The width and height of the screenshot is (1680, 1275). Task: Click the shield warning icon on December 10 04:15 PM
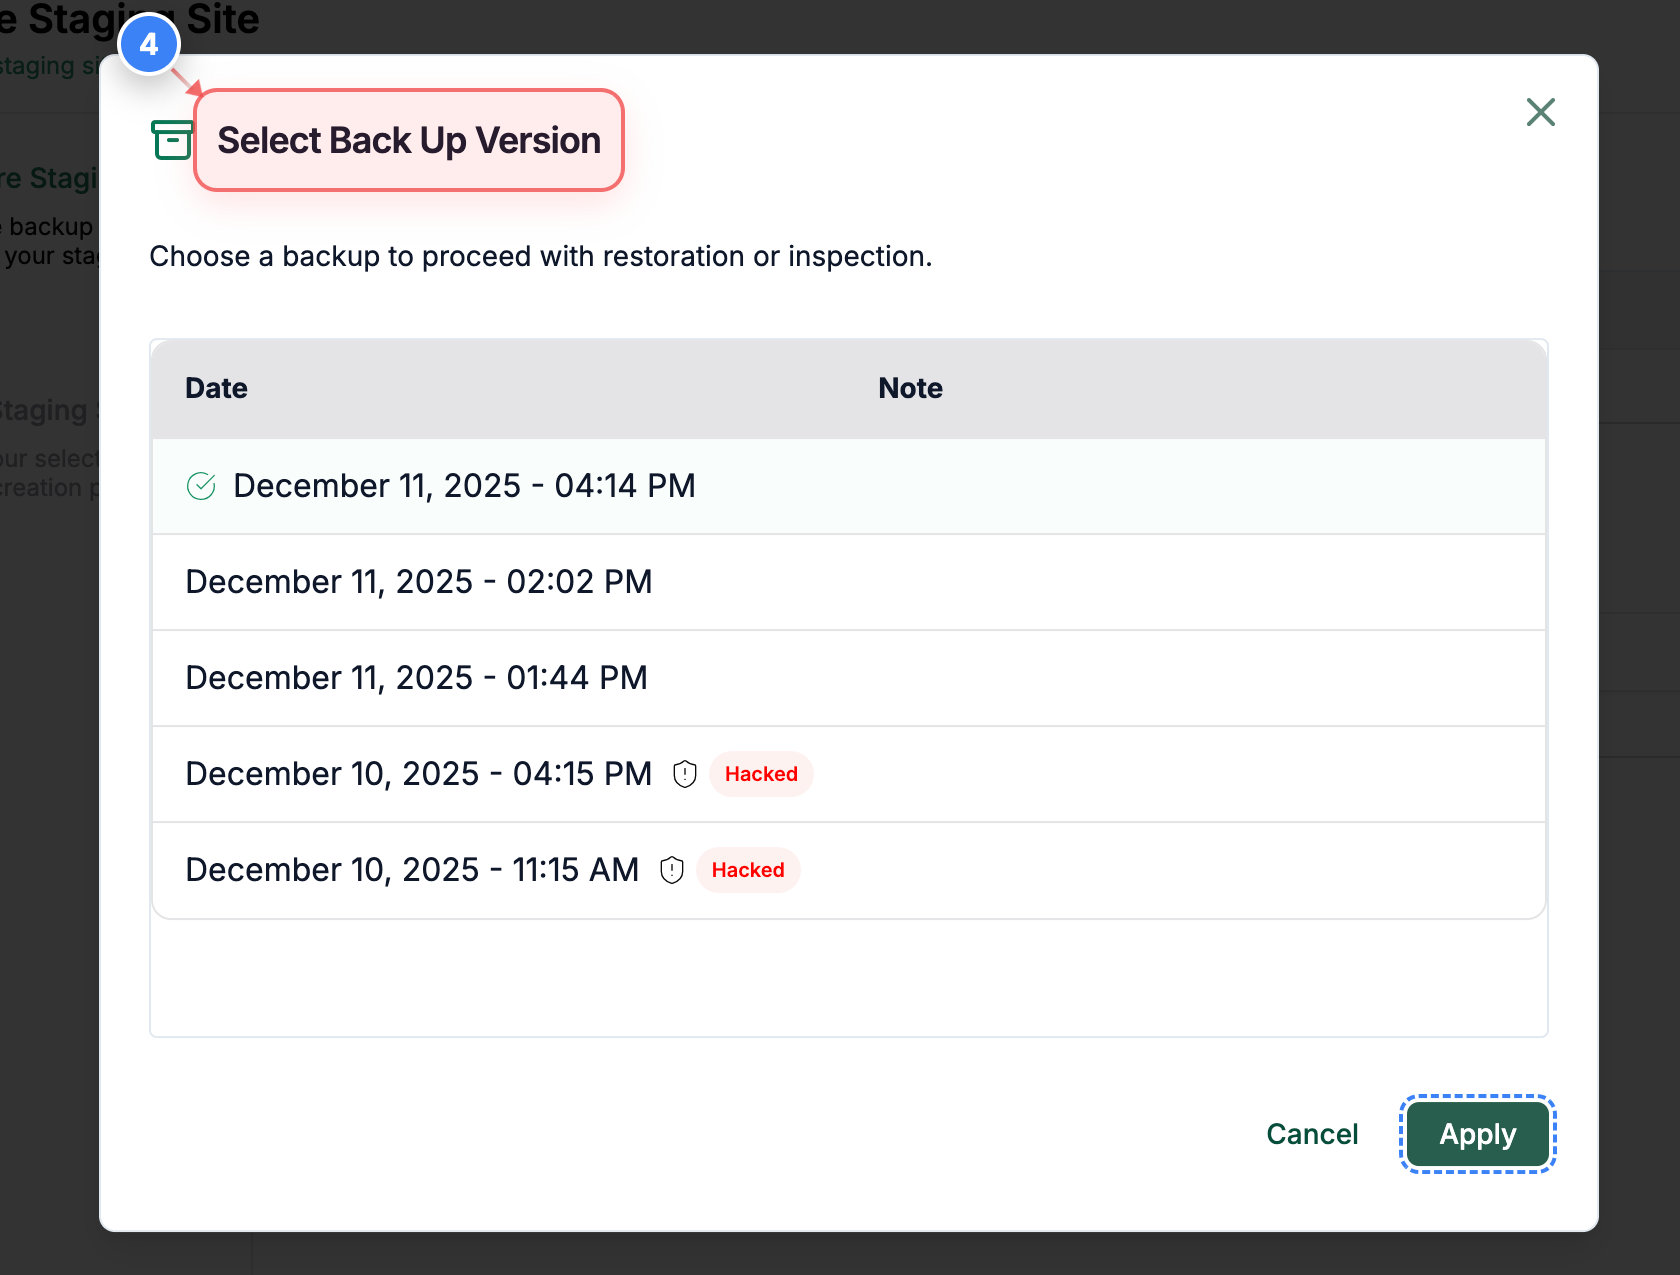point(685,773)
